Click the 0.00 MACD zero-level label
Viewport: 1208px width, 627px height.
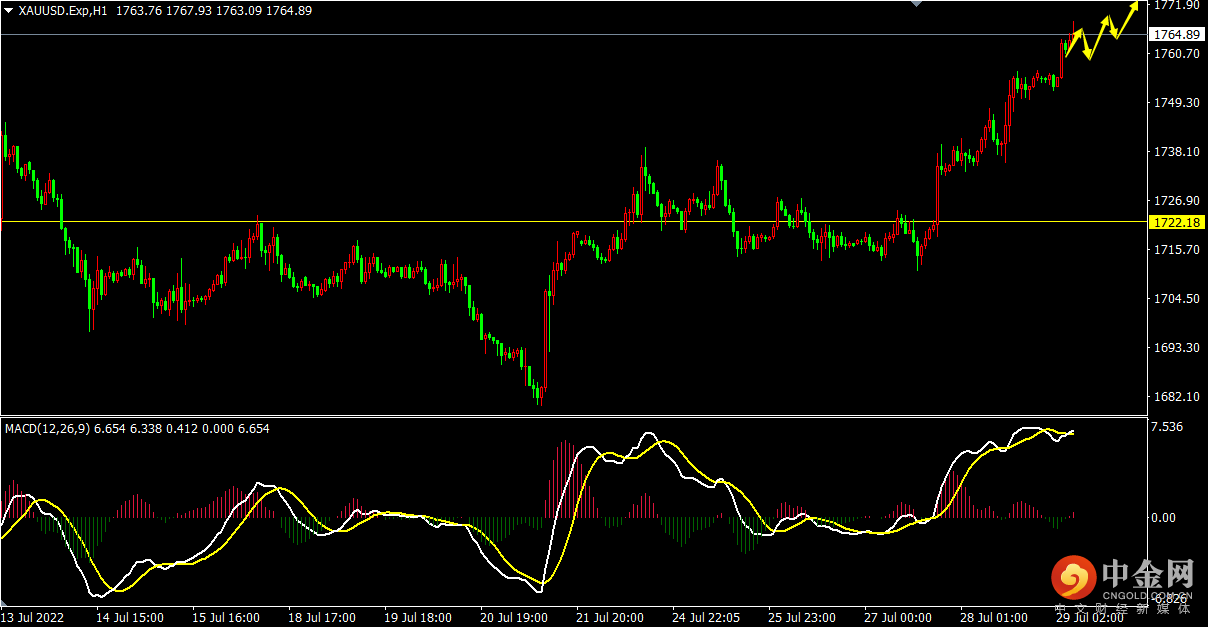tap(1164, 517)
